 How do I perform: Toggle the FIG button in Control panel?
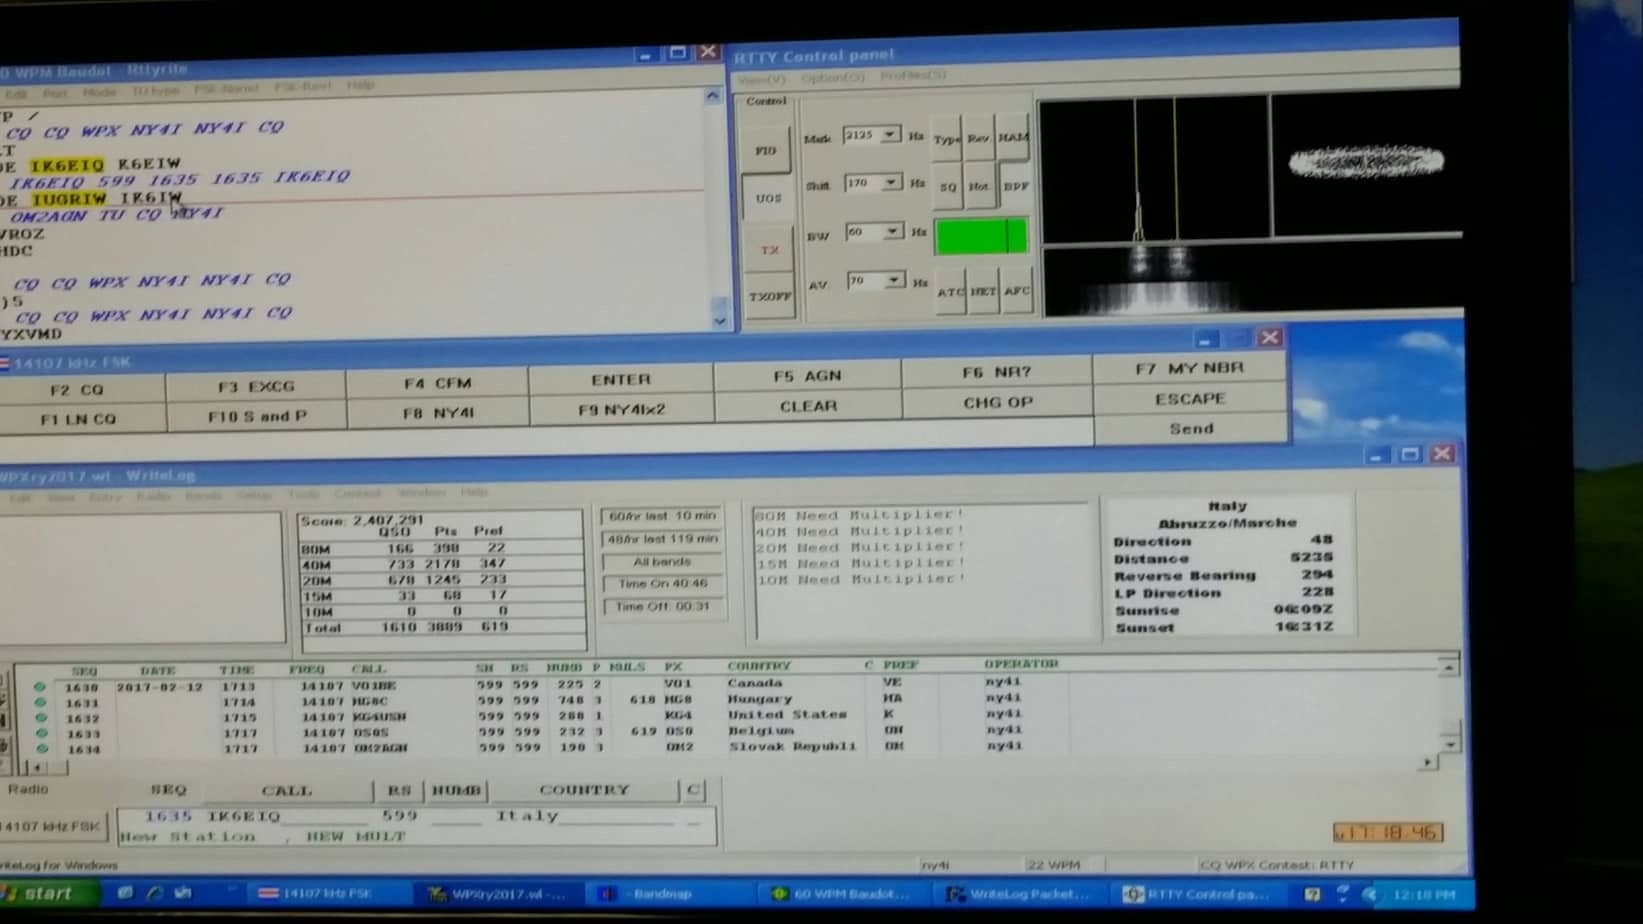click(766, 151)
